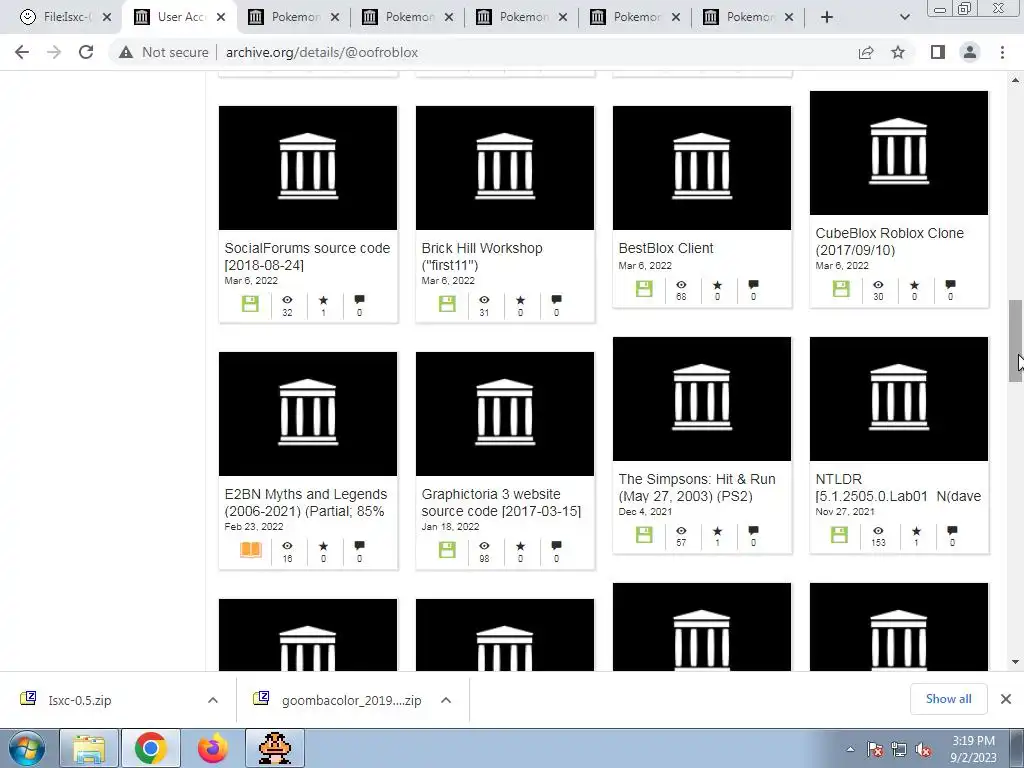Share this page using the share icon
This screenshot has height=768, width=1024.
tap(866, 52)
